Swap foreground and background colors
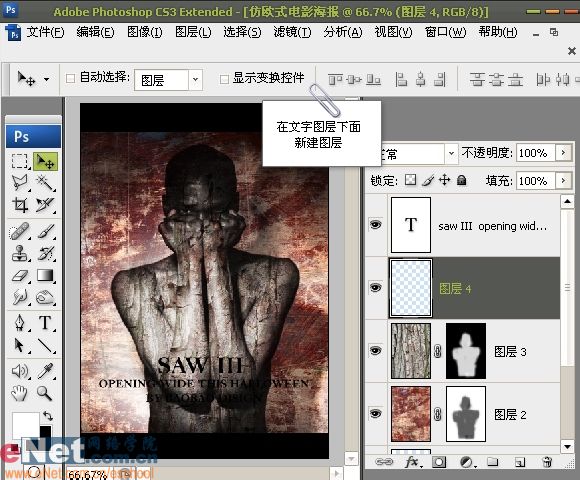This screenshot has width=580, height=480. pyautogui.click(x=48, y=416)
